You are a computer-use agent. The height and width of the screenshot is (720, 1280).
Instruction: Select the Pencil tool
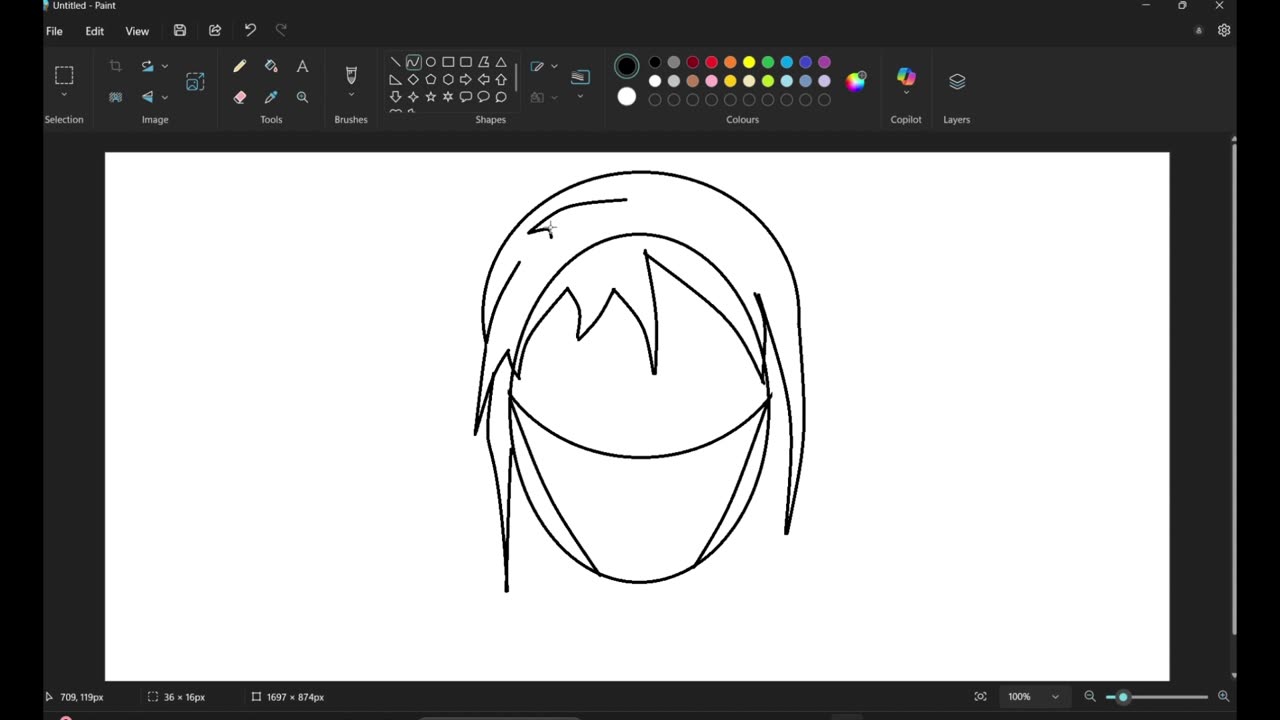coord(240,66)
